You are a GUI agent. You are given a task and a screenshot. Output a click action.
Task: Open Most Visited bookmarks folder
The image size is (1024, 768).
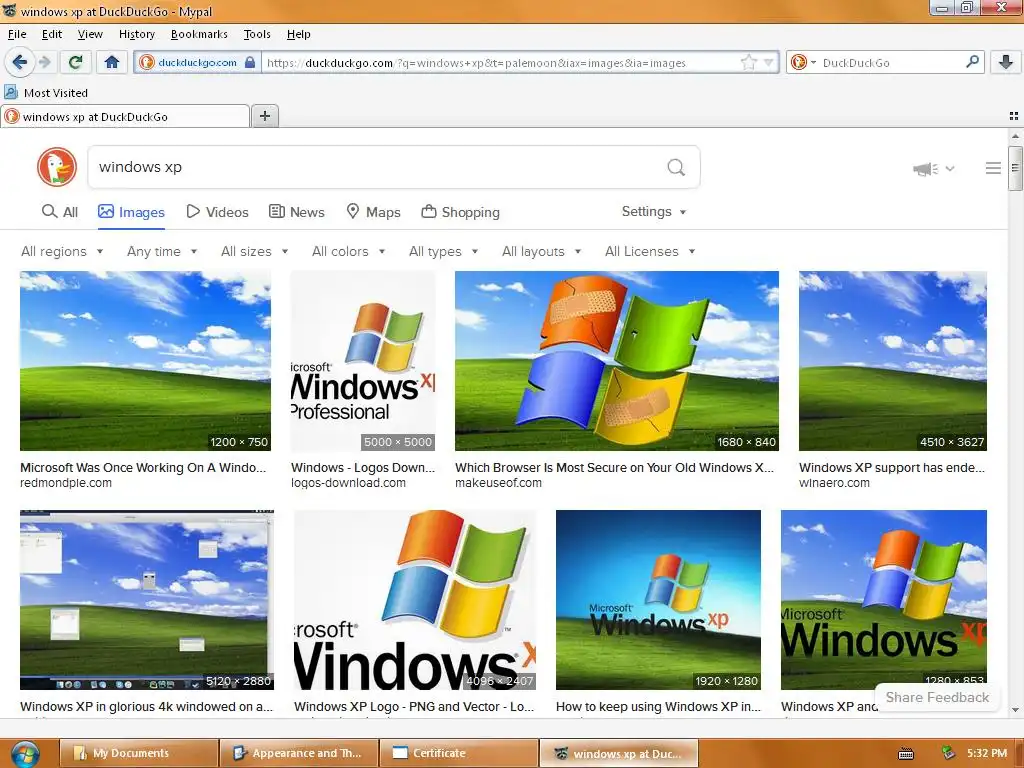[x=46, y=93]
